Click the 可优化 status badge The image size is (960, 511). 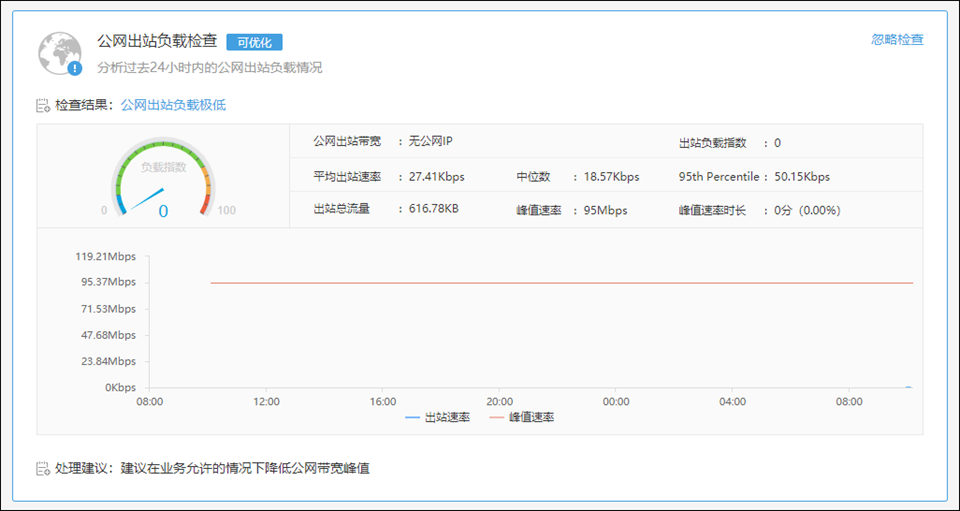[254, 42]
